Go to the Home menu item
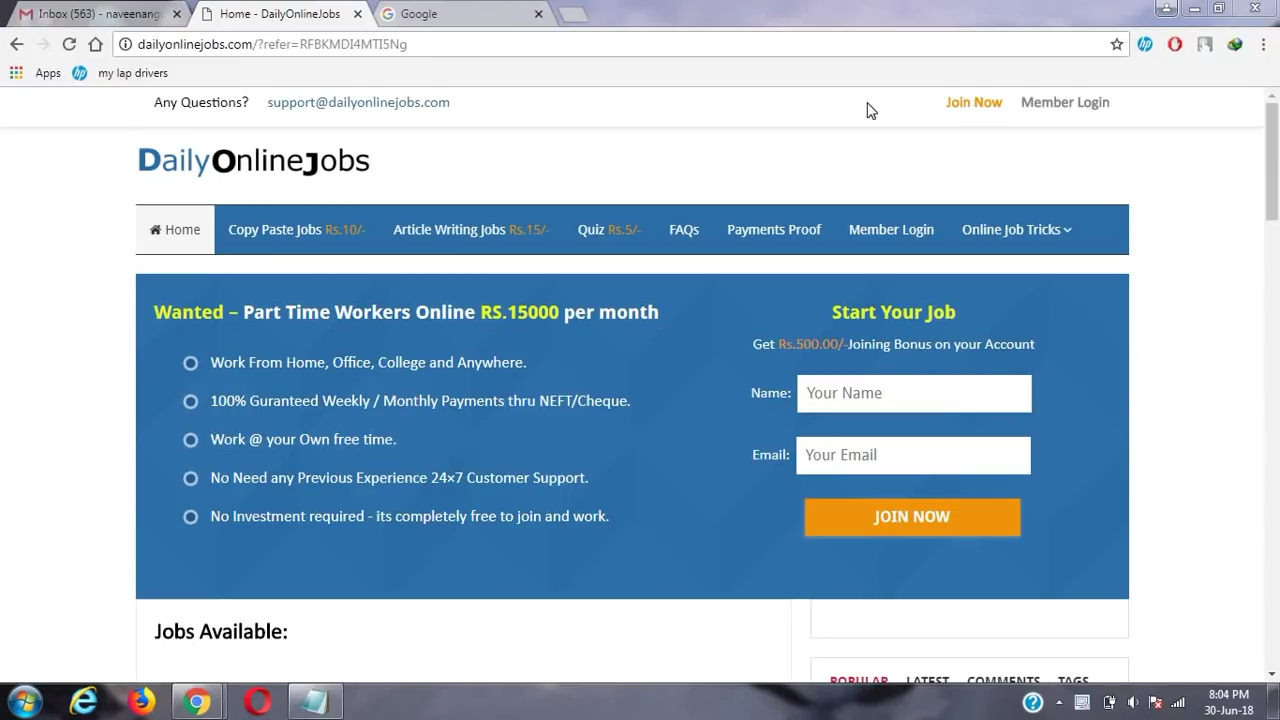Image resolution: width=1280 pixels, height=720 pixels. (x=175, y=230)
